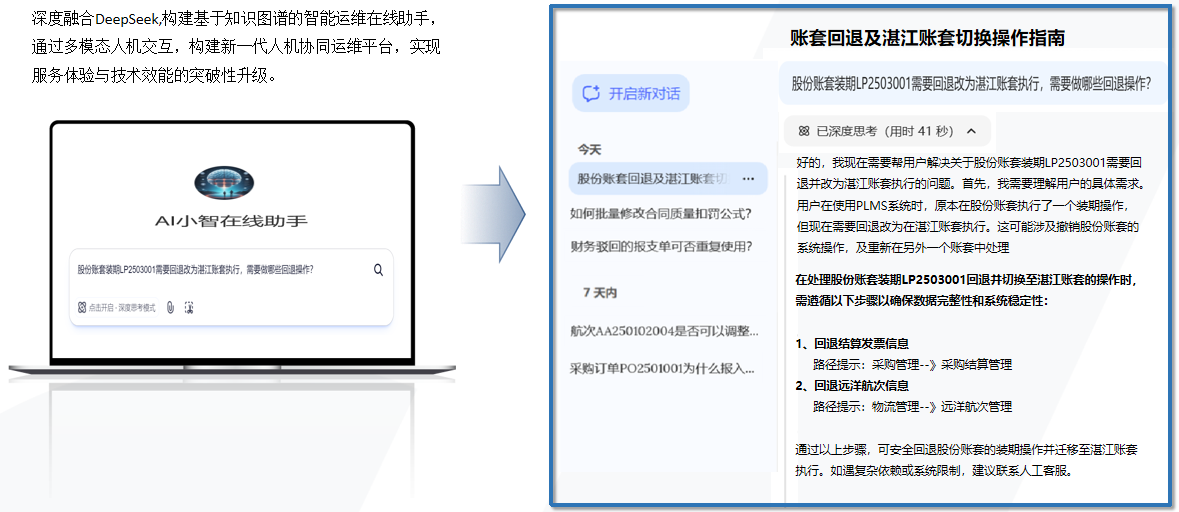Open history item 航次AA250102004是否可以调整

pos(664,330)
